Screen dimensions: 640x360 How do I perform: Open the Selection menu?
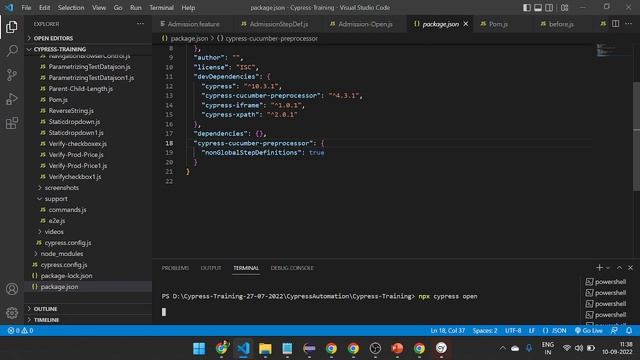(x=71, y=8)
